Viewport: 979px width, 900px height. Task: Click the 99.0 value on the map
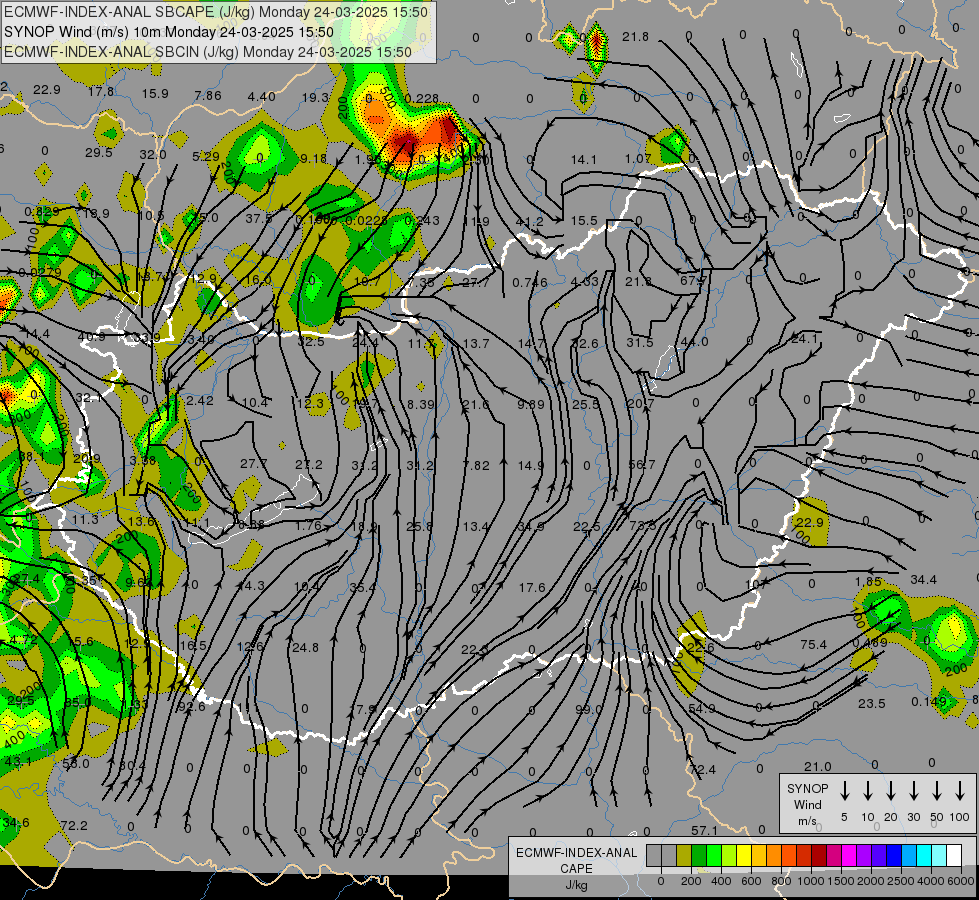589,710
